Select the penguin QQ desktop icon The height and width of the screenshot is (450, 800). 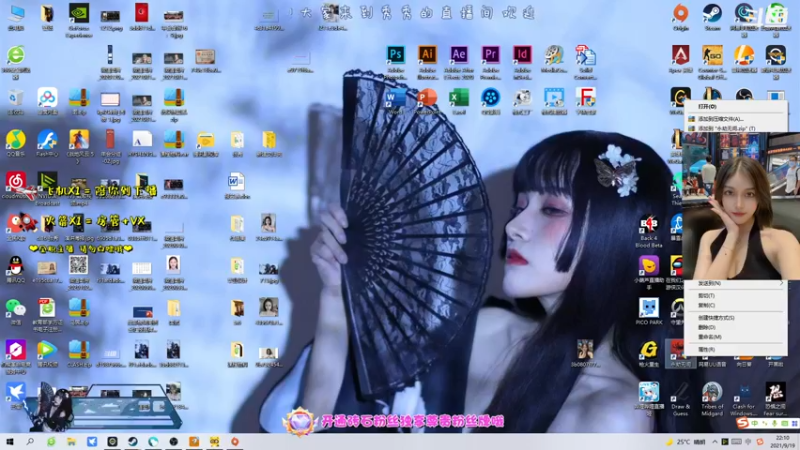[x=16, y=266]
